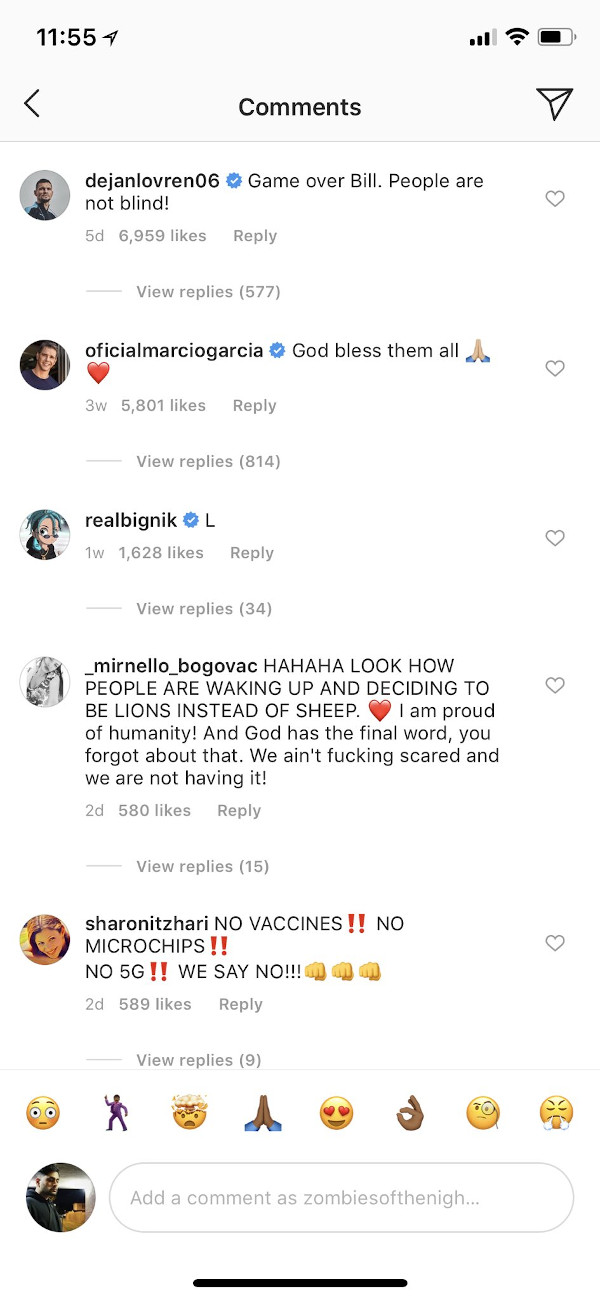Viewport: 600px width, 1300px height.
Task: Tap the dancing man emoji
Action: 117,1113
